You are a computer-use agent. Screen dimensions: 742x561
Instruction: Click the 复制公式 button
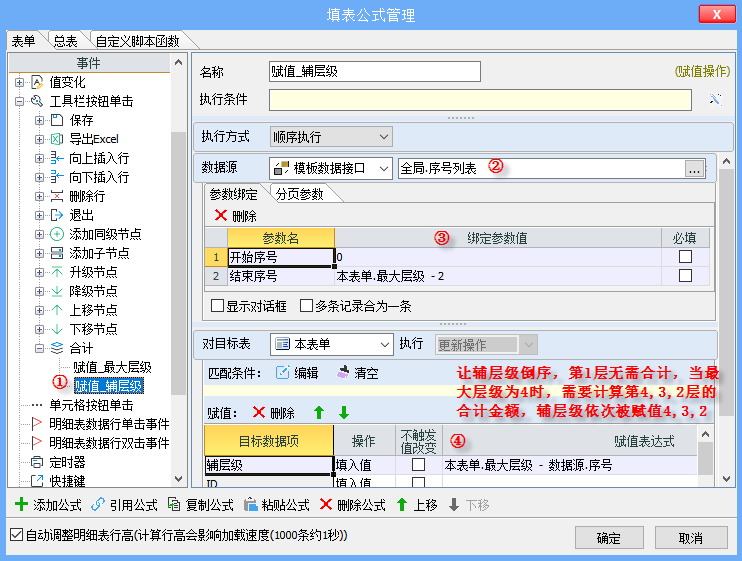(x=201, y=505)
